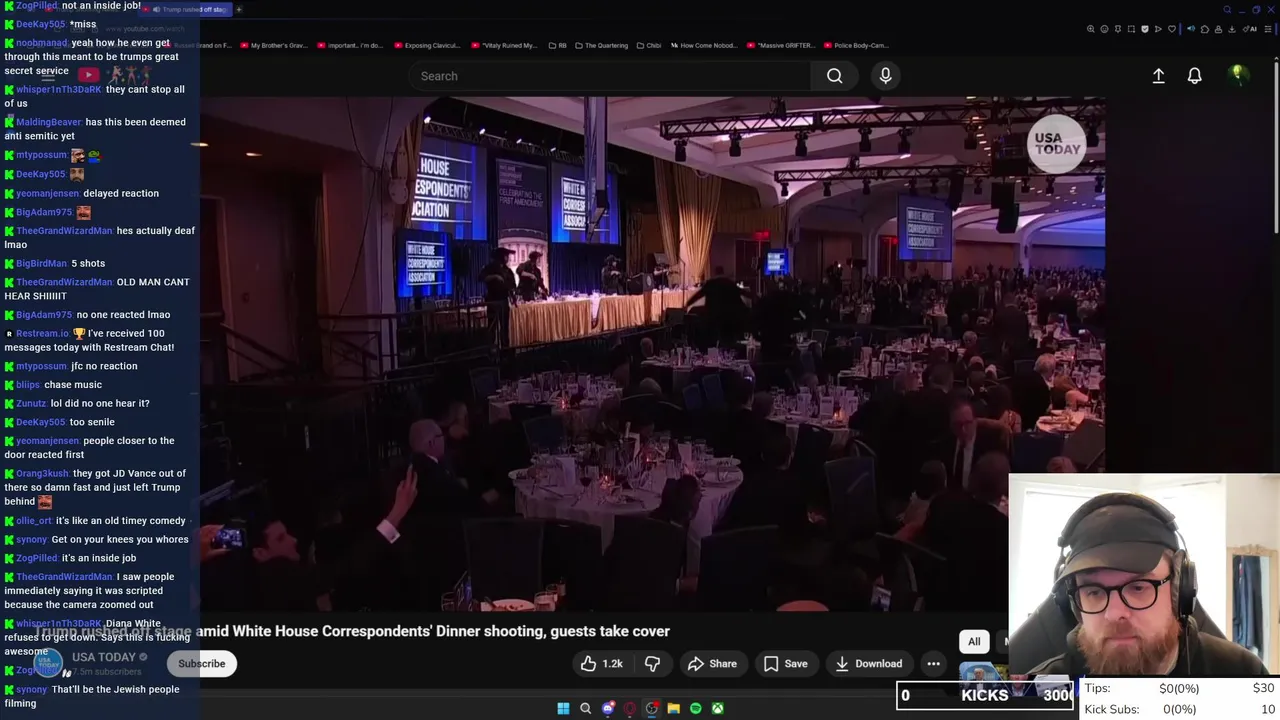Open Xbox app from the taskbar
Viewport: 1280px width, 720px height.
tap(717, 708)
